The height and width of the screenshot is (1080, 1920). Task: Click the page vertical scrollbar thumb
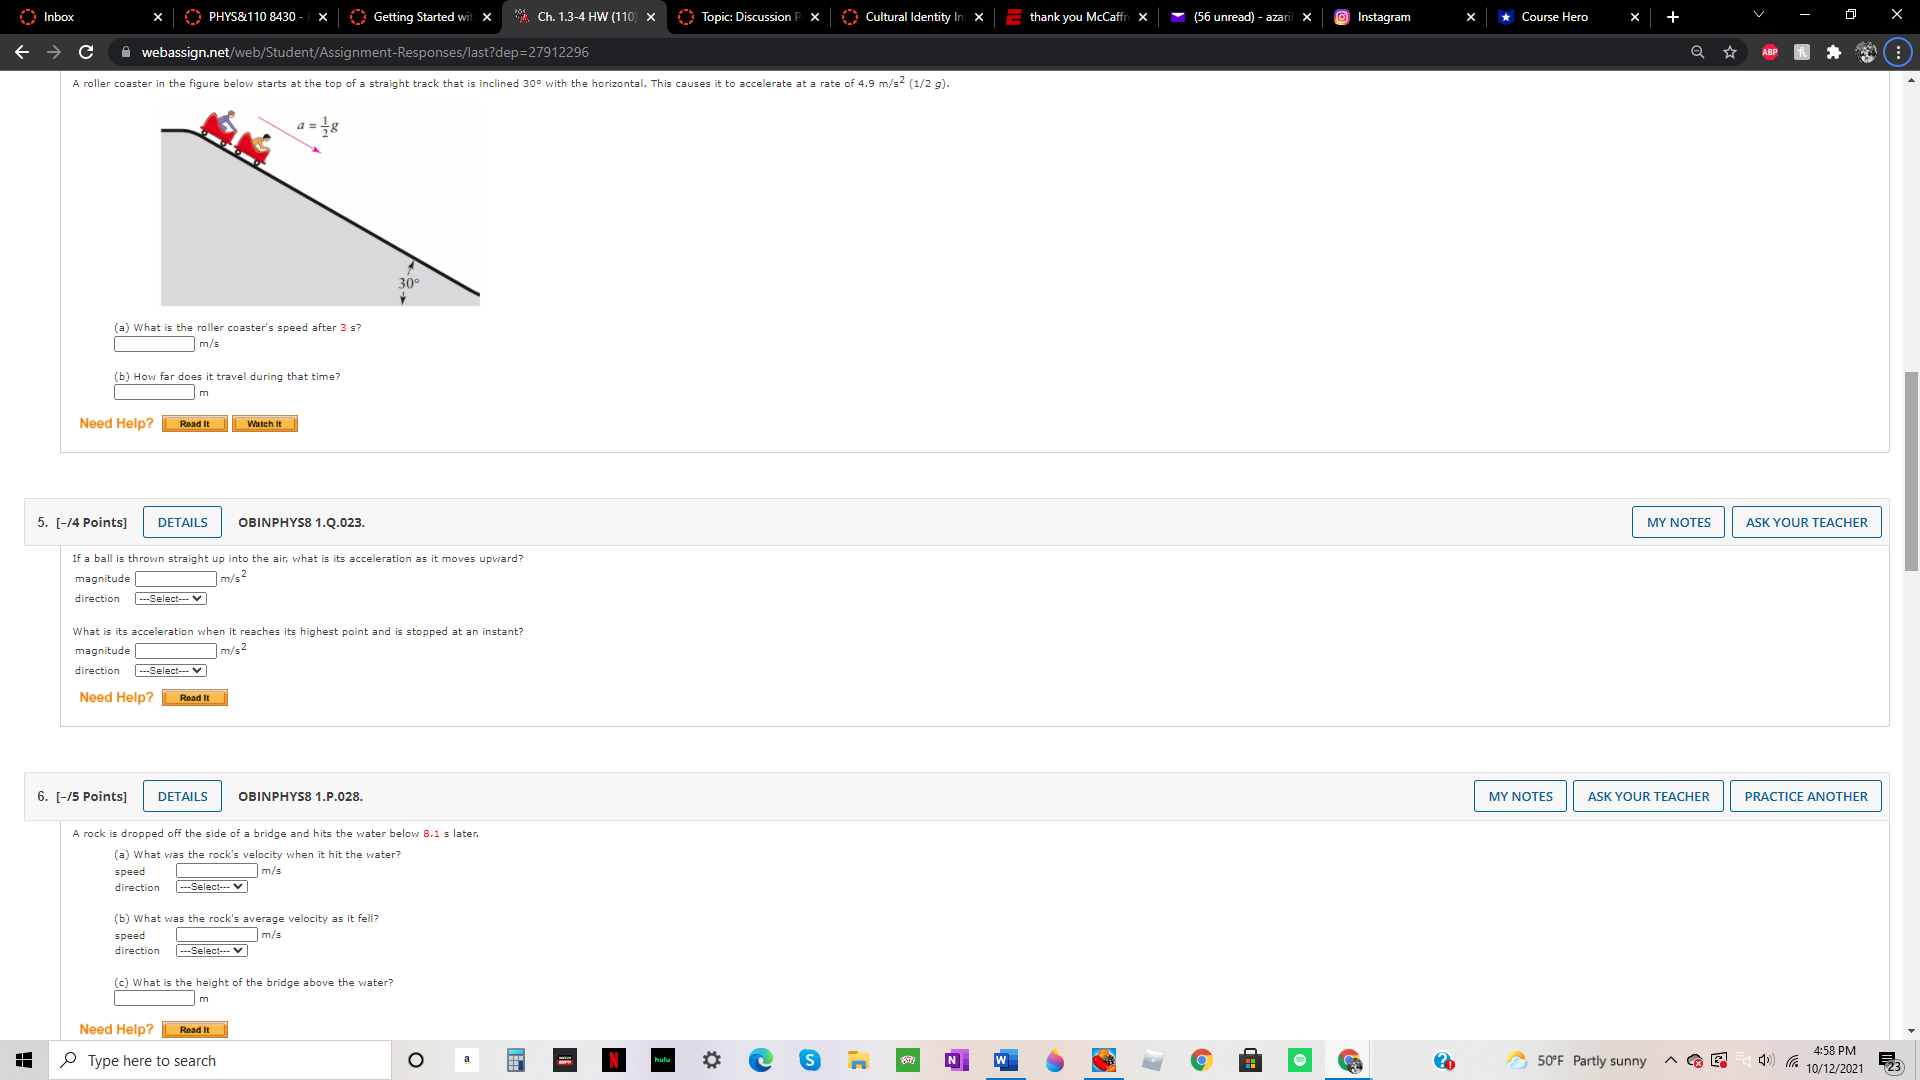[x=1911, y=470]
